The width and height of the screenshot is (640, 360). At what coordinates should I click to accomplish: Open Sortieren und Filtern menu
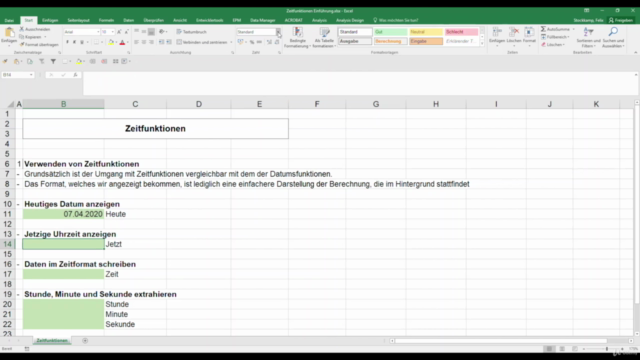(588, 37)
